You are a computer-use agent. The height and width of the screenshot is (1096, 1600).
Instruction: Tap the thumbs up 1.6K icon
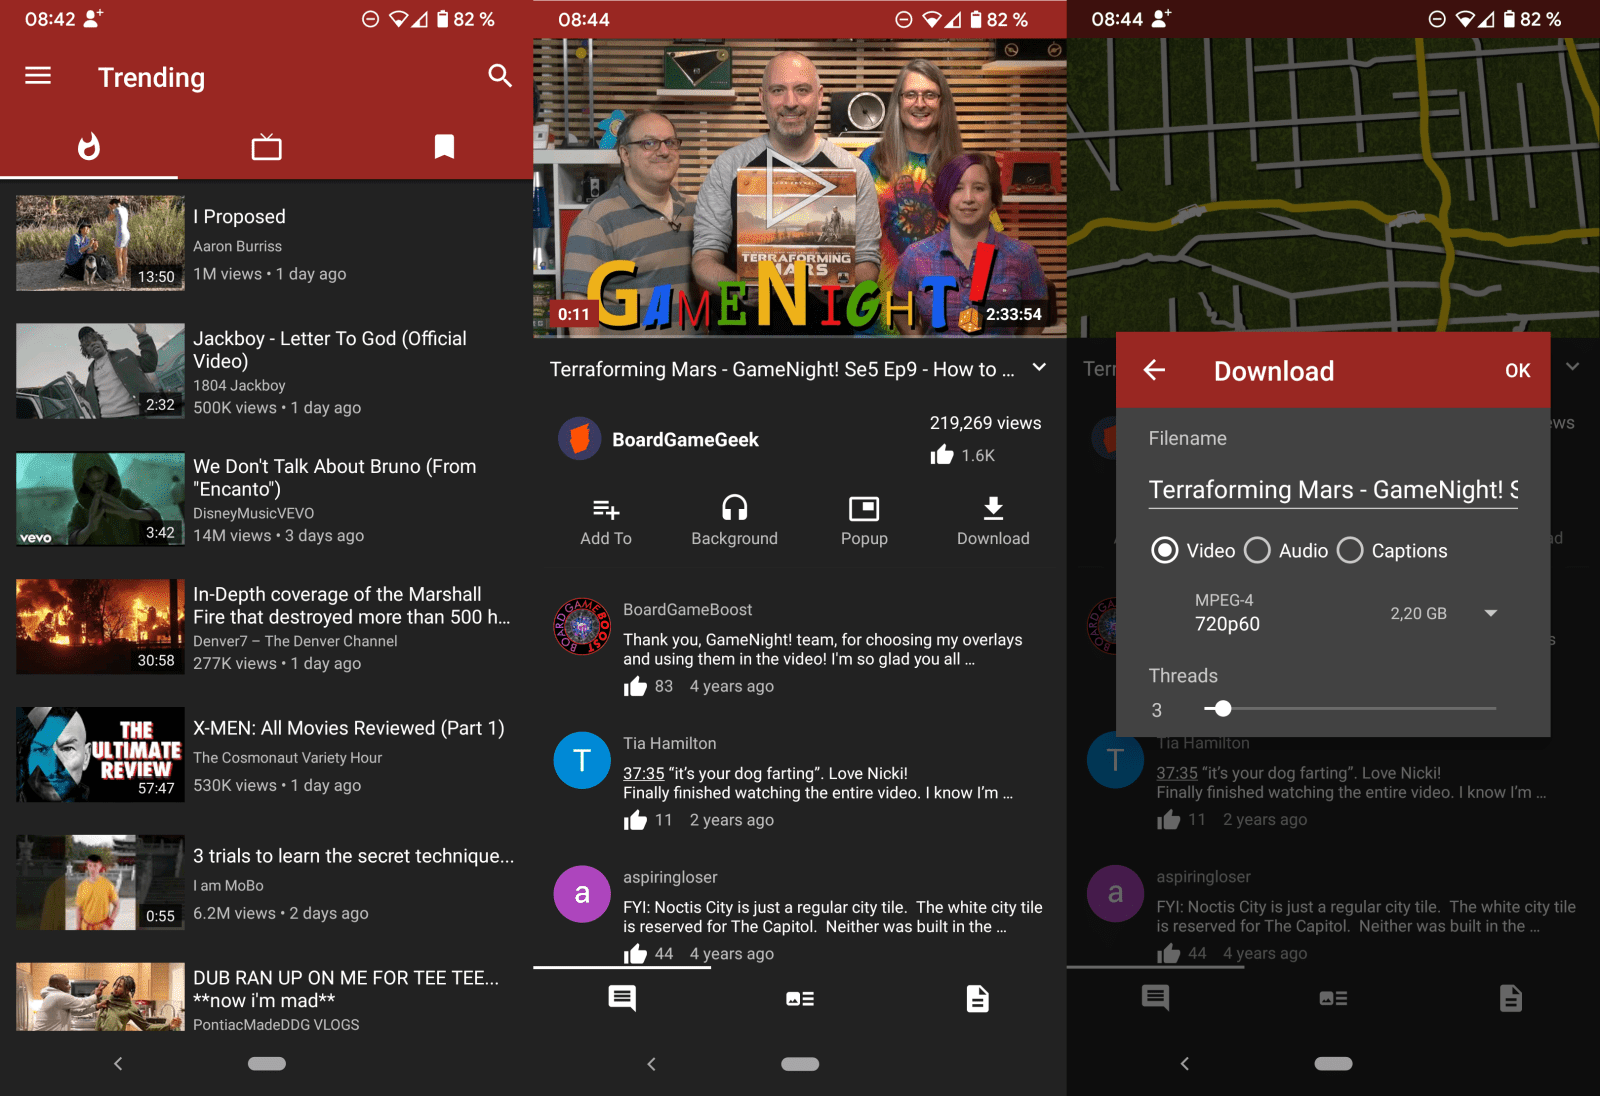pos(942,455)
